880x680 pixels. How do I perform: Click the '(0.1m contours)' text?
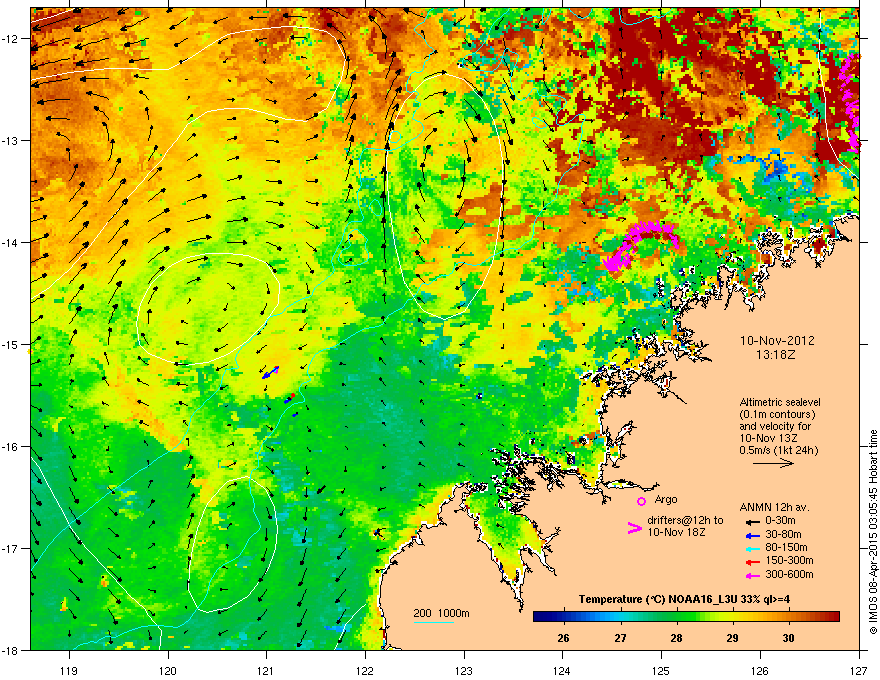pos(777,415)
